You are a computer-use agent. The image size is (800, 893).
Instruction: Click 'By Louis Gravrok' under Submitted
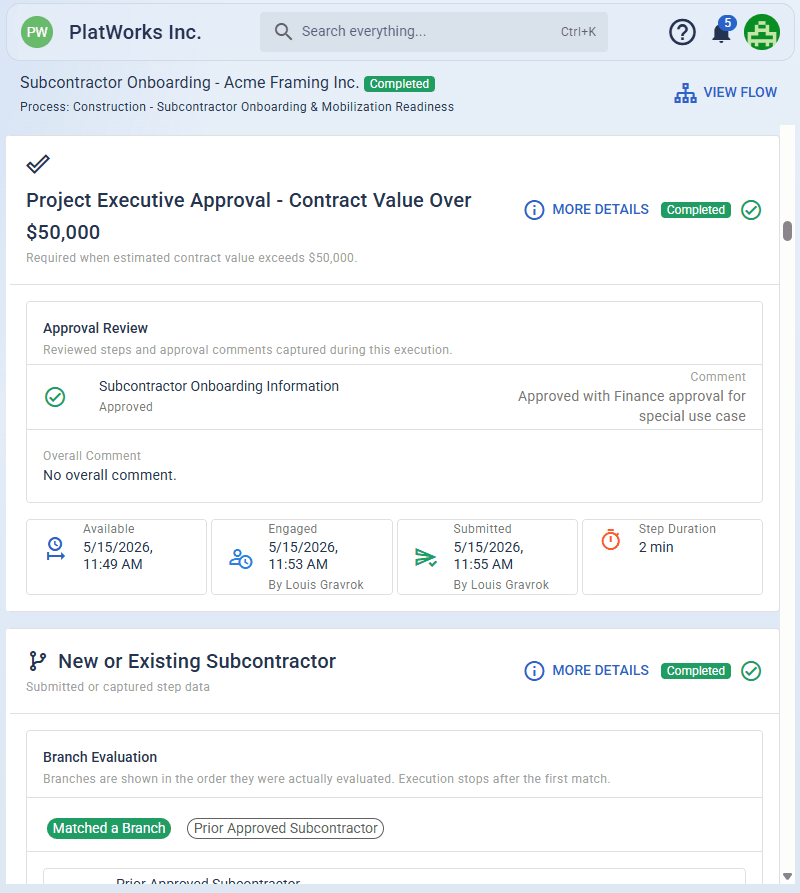[x=501, y=585]
